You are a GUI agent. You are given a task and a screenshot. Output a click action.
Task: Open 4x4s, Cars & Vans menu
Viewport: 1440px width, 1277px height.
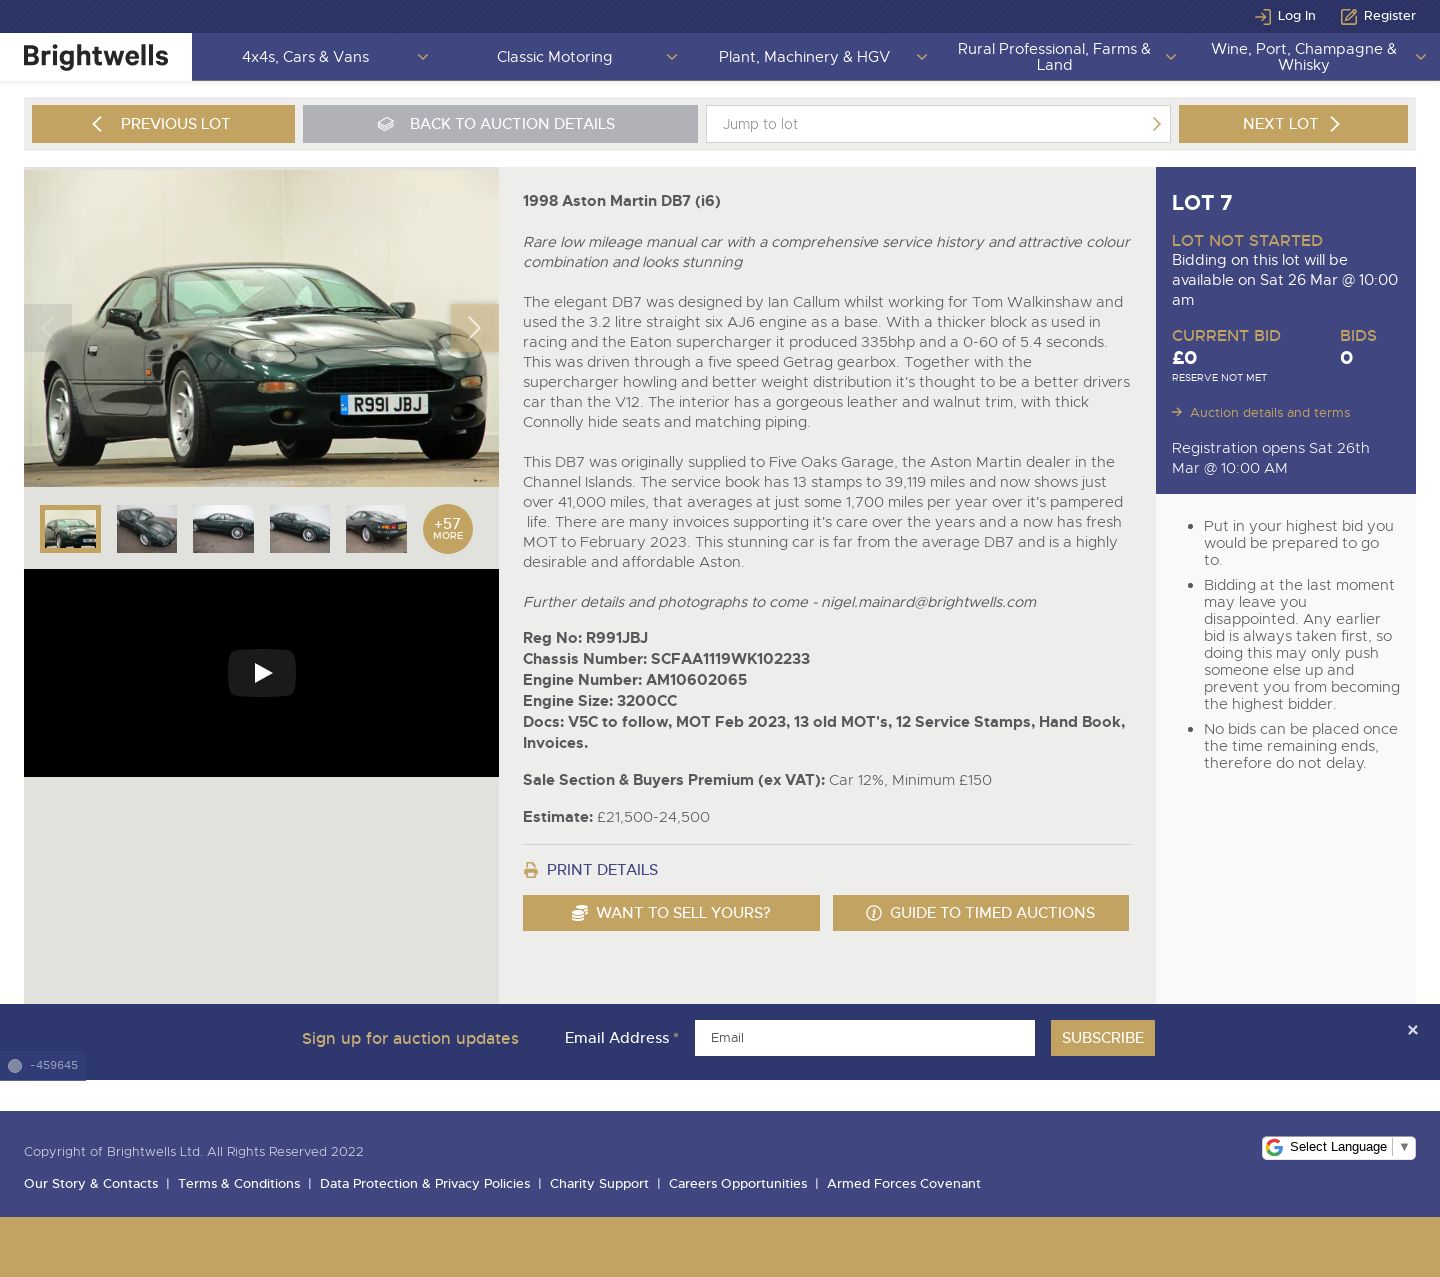click(x=305, y=57)
